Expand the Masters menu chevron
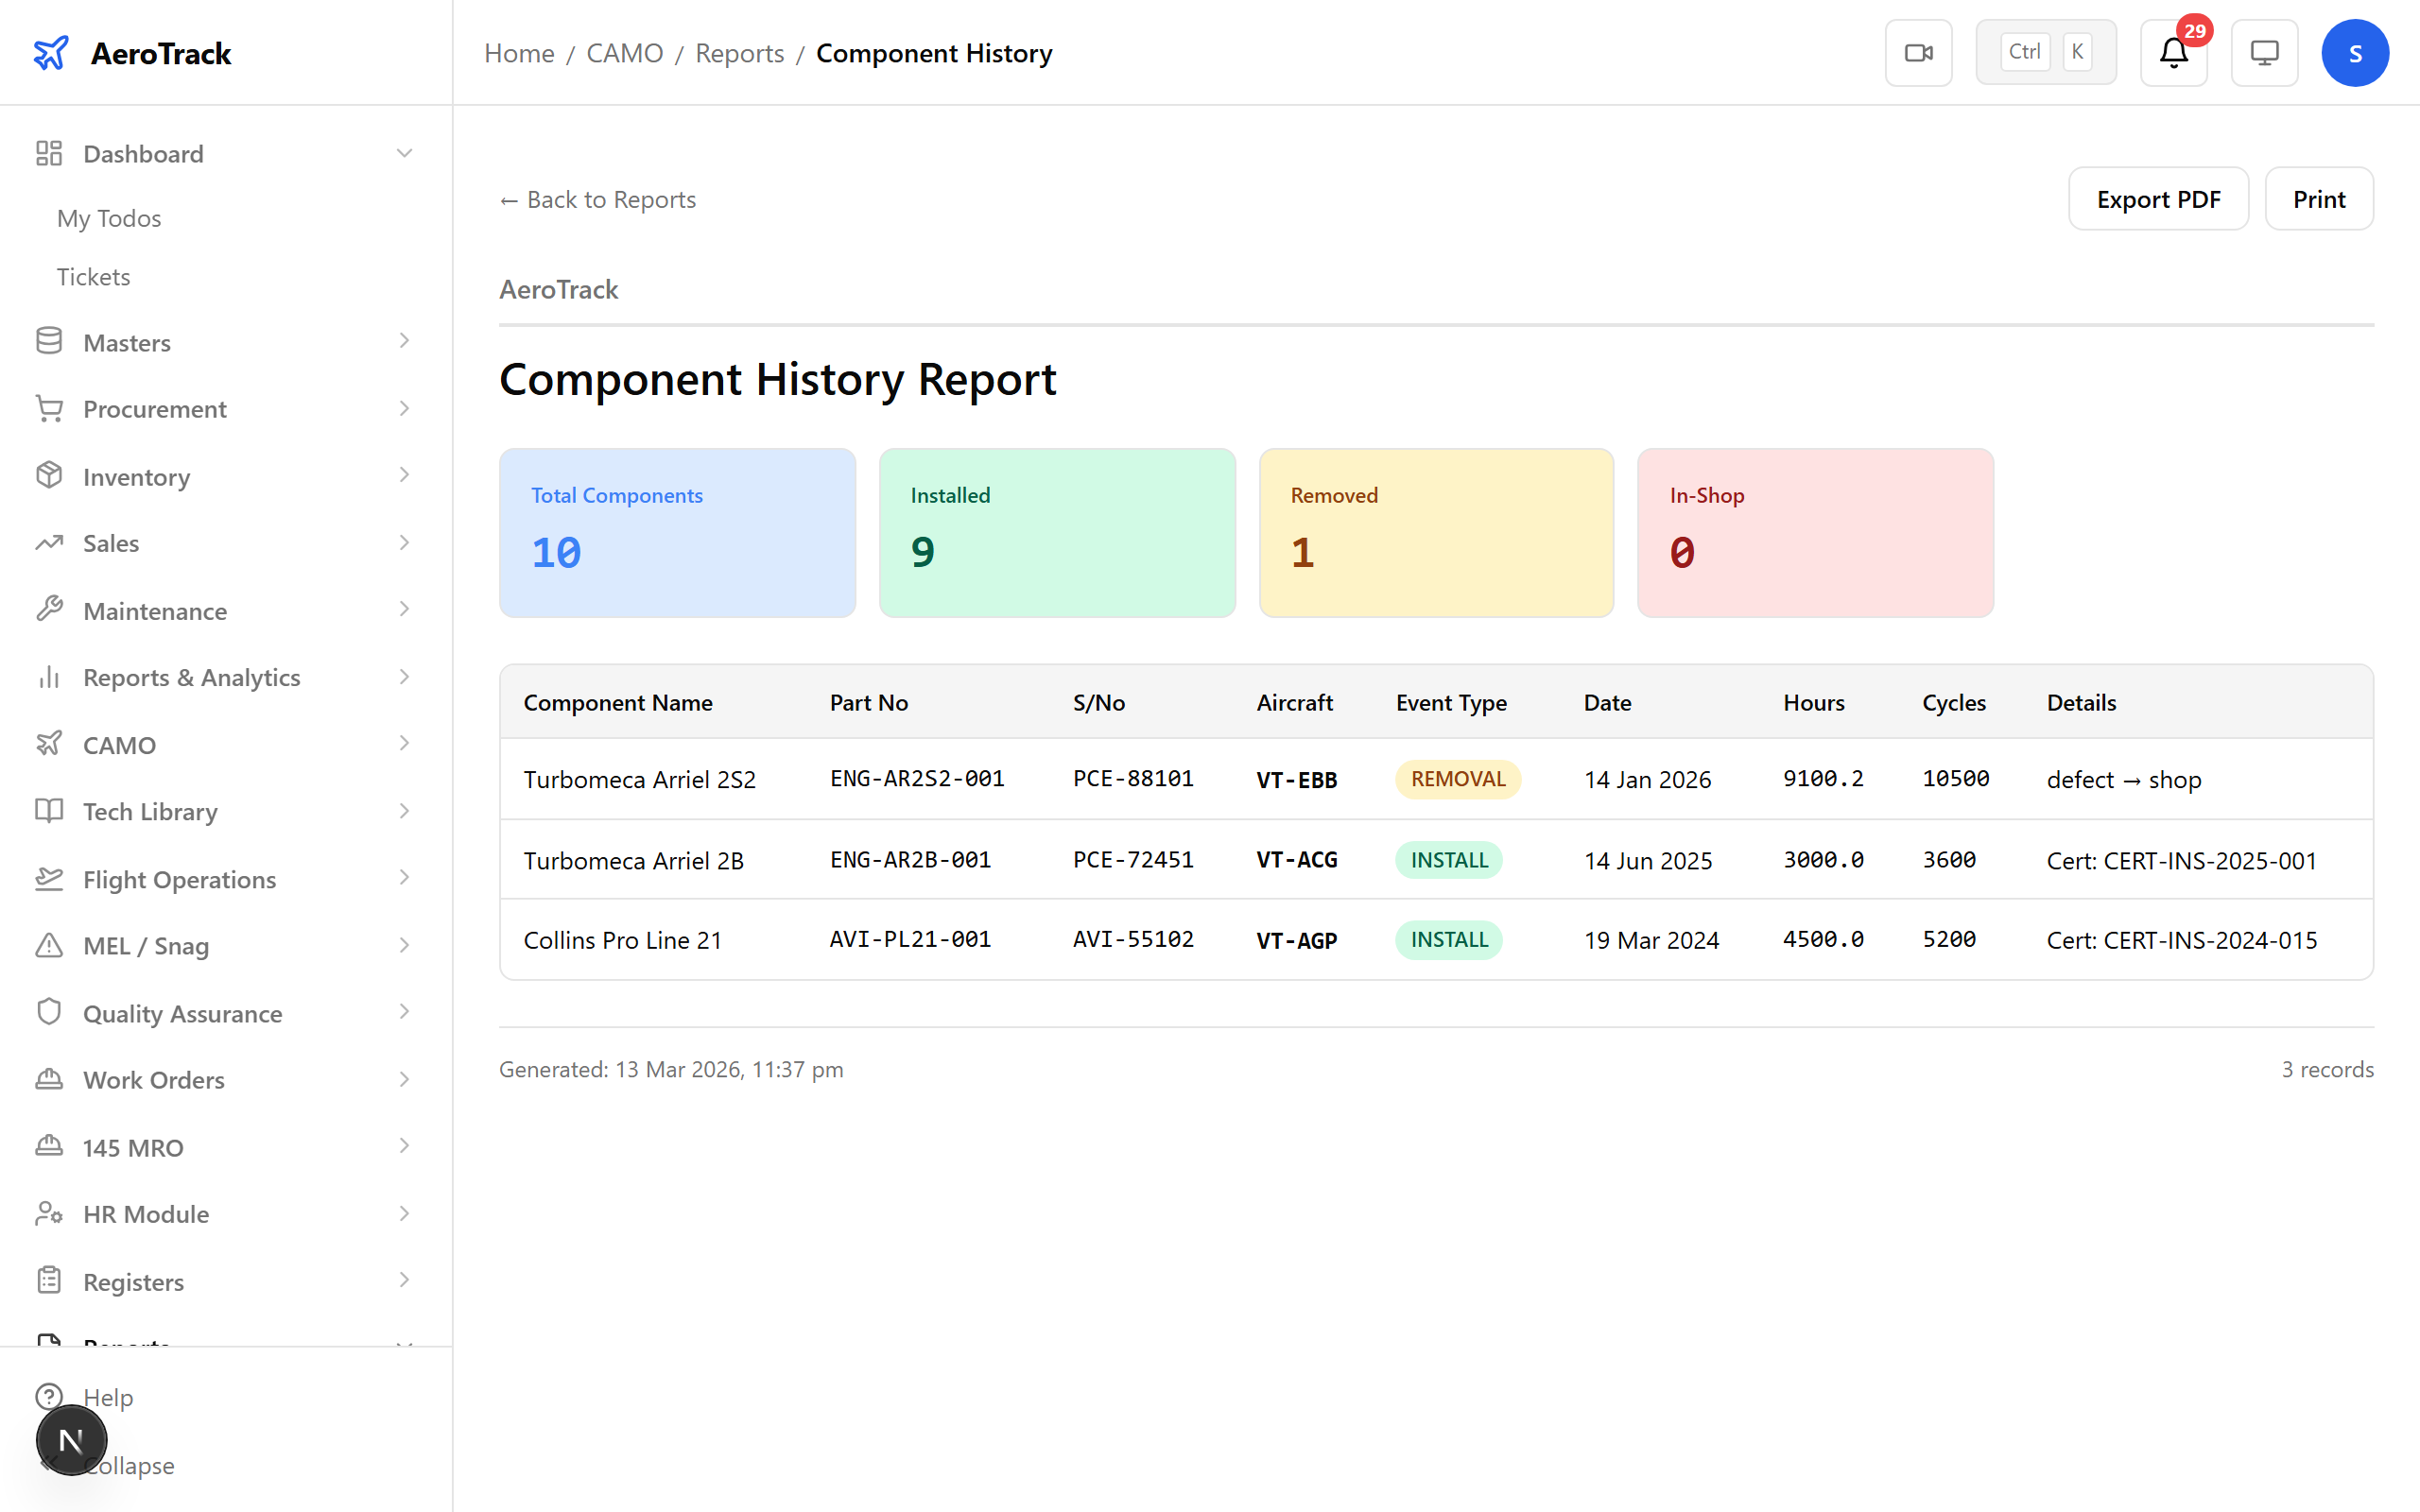 [x=405, y=341]
